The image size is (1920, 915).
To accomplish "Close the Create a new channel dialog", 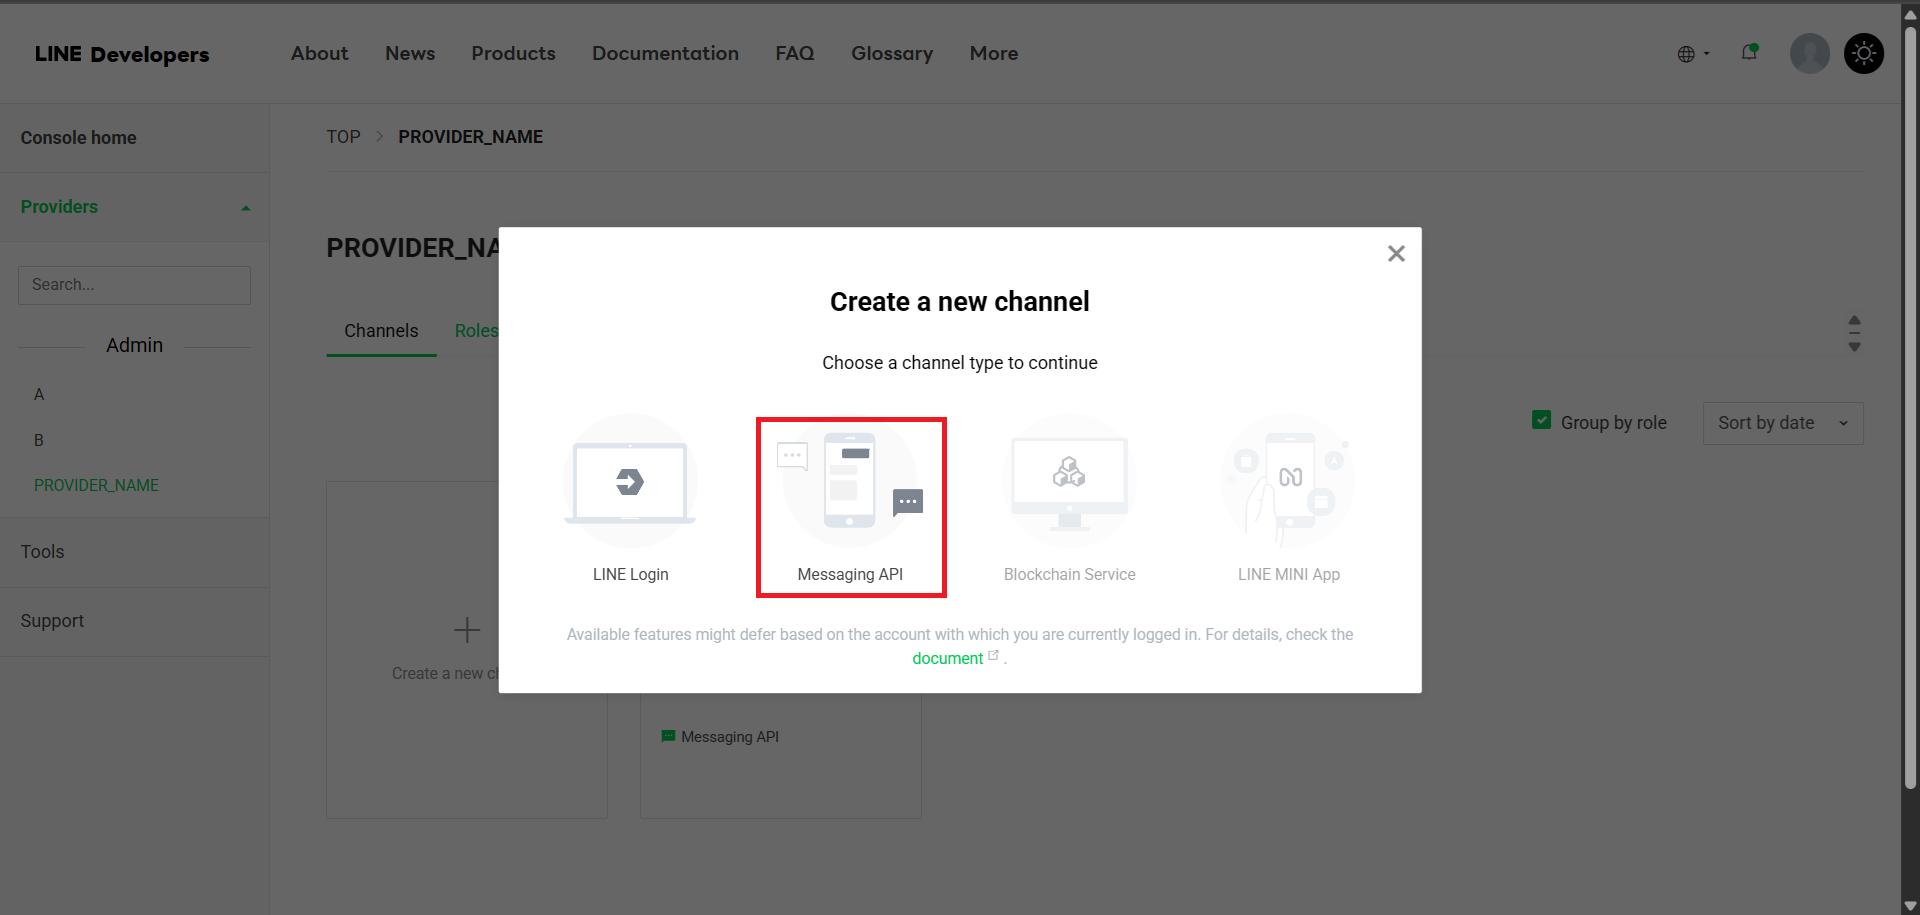I will pos(1396,254).
